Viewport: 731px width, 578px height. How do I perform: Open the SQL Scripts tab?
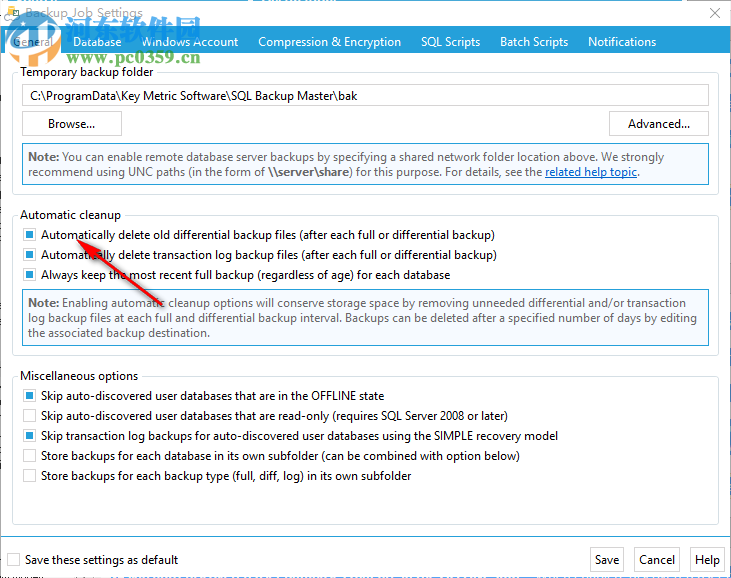(x=450, y=42)
